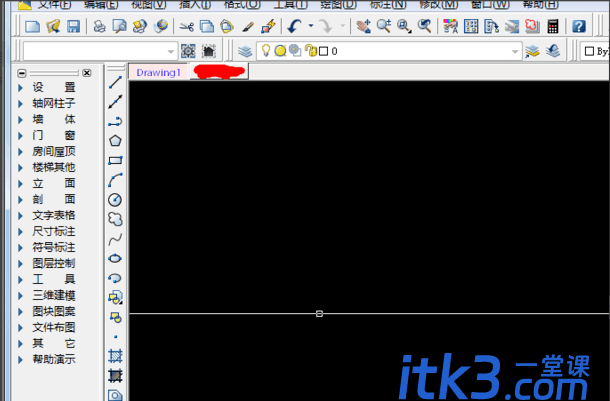Image resolution: width=610 pixels, height=401 pixels.
Task: Select the Rectangle tool
Action: coord(115,161)
